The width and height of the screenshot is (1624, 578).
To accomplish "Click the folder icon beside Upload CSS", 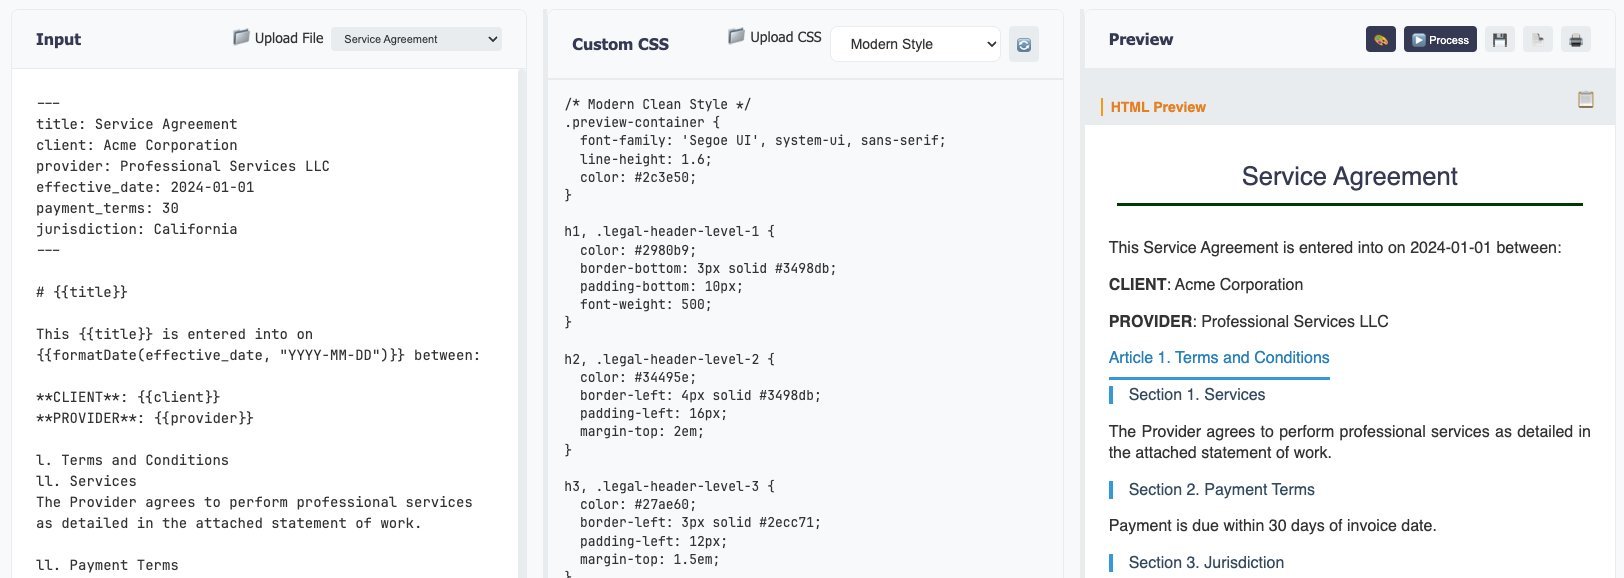I will coord(737,36).
